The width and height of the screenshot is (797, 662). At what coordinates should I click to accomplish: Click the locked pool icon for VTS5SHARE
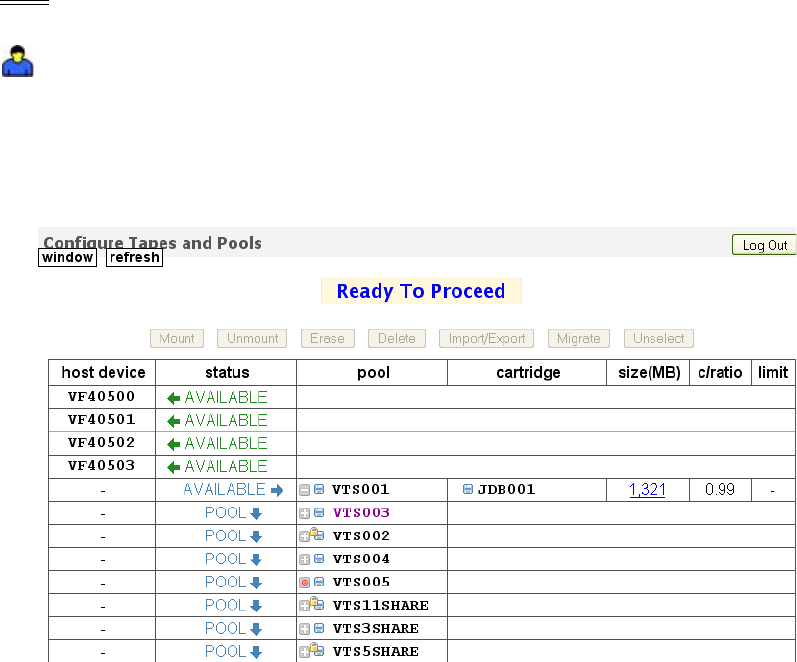(x=317, y=651)
